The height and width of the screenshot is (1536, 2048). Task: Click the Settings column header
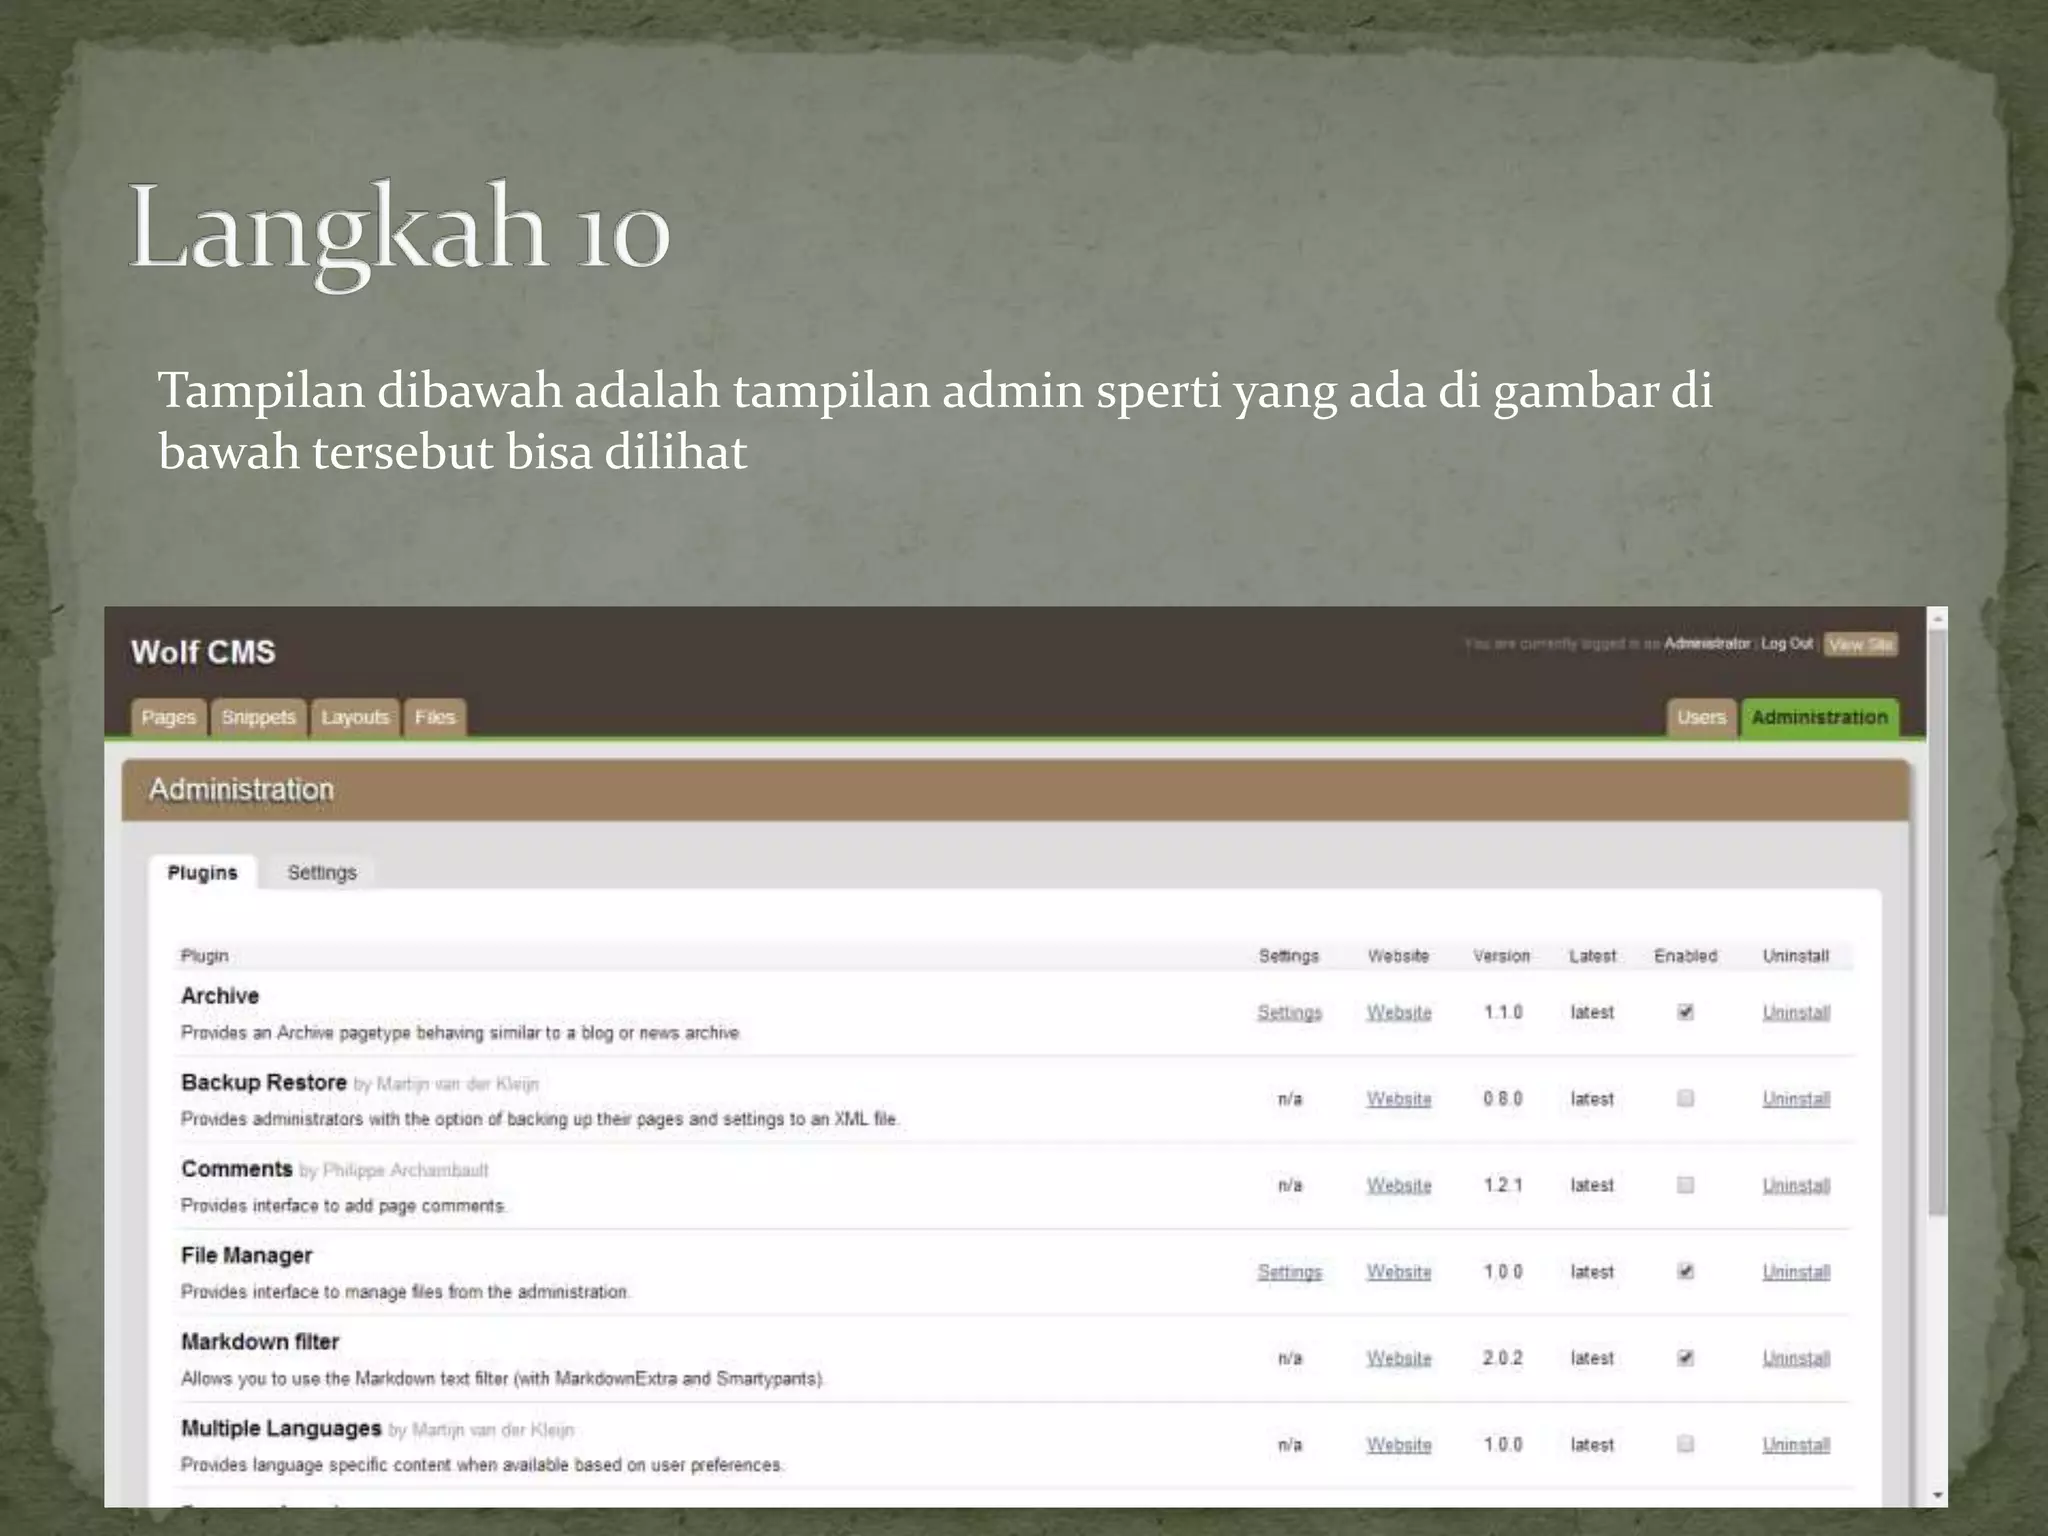[x=1289, y=956]
